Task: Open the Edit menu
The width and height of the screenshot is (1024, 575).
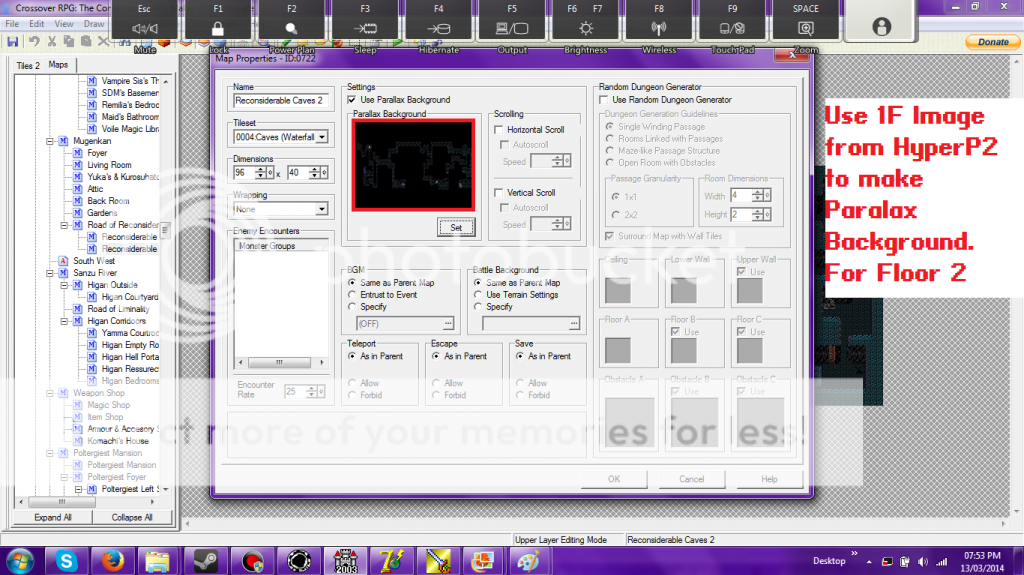Action: click(x=37, y=23)
